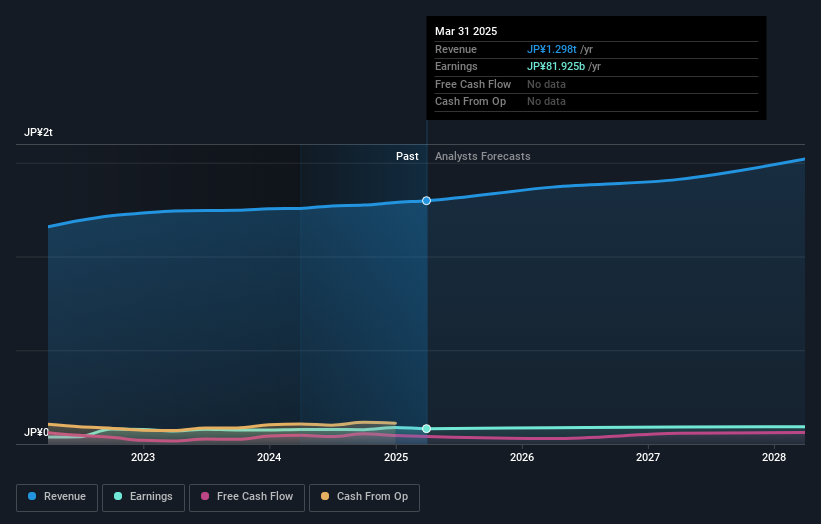
Task: Toggle the Free Cash Flow legend series
Action: tap(247, 497)
